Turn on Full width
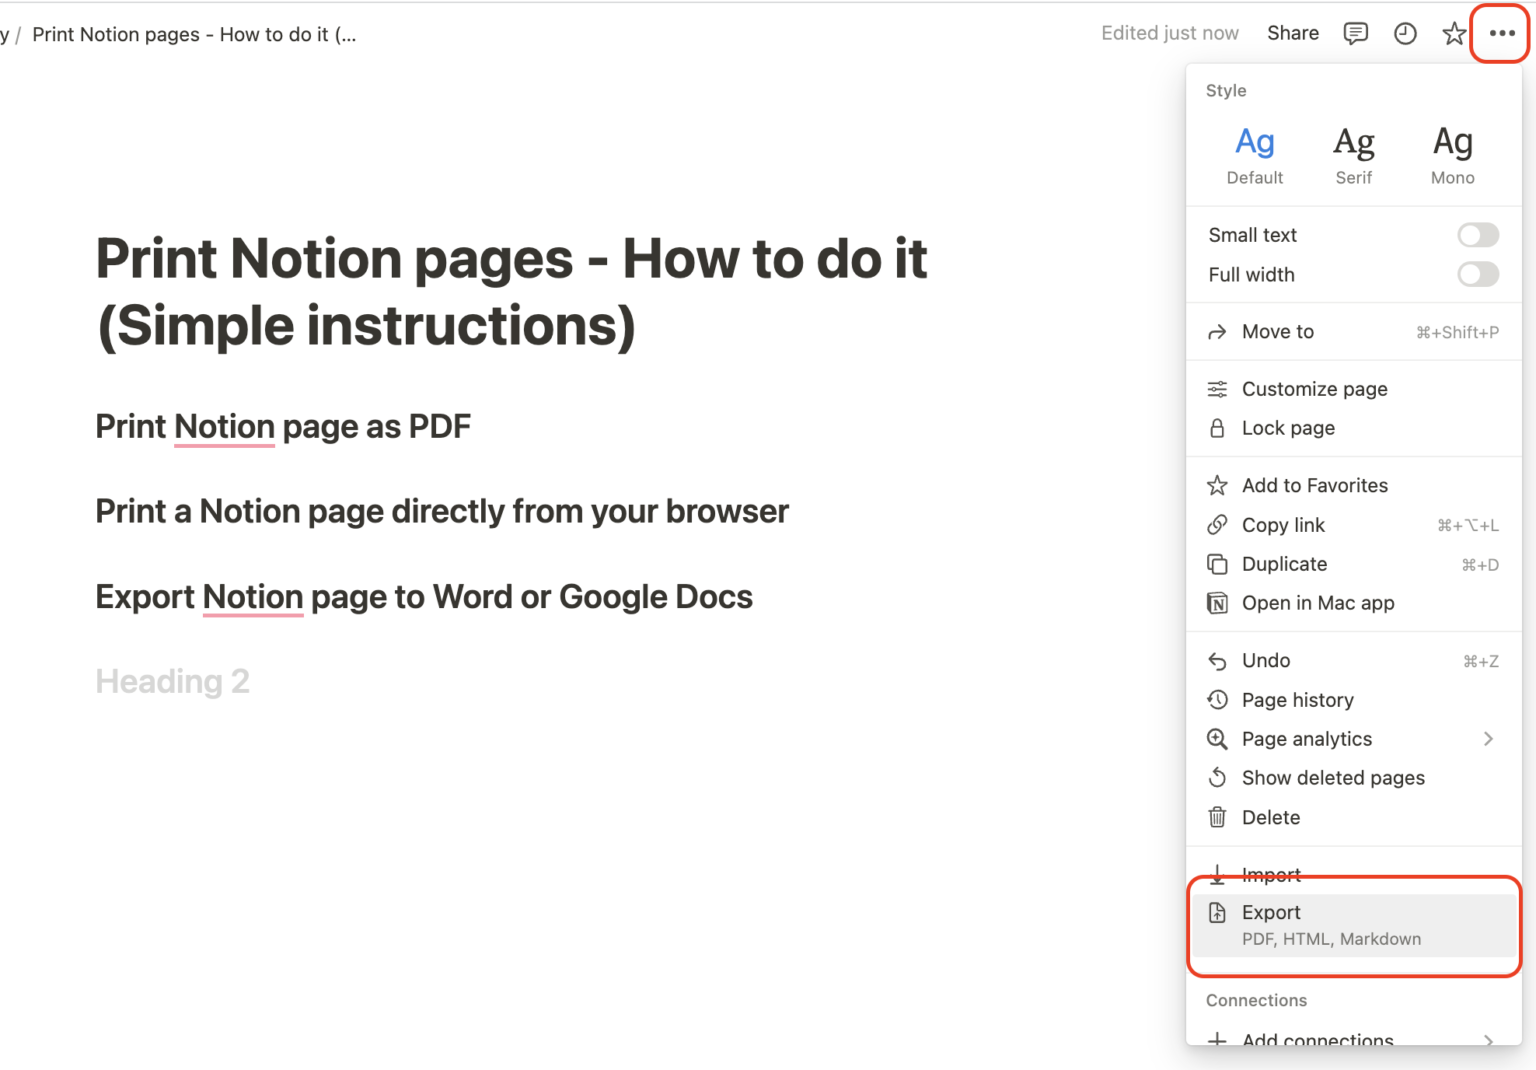The width and height of the screenshot is (1536, 1070). [x=1477, y=274]
